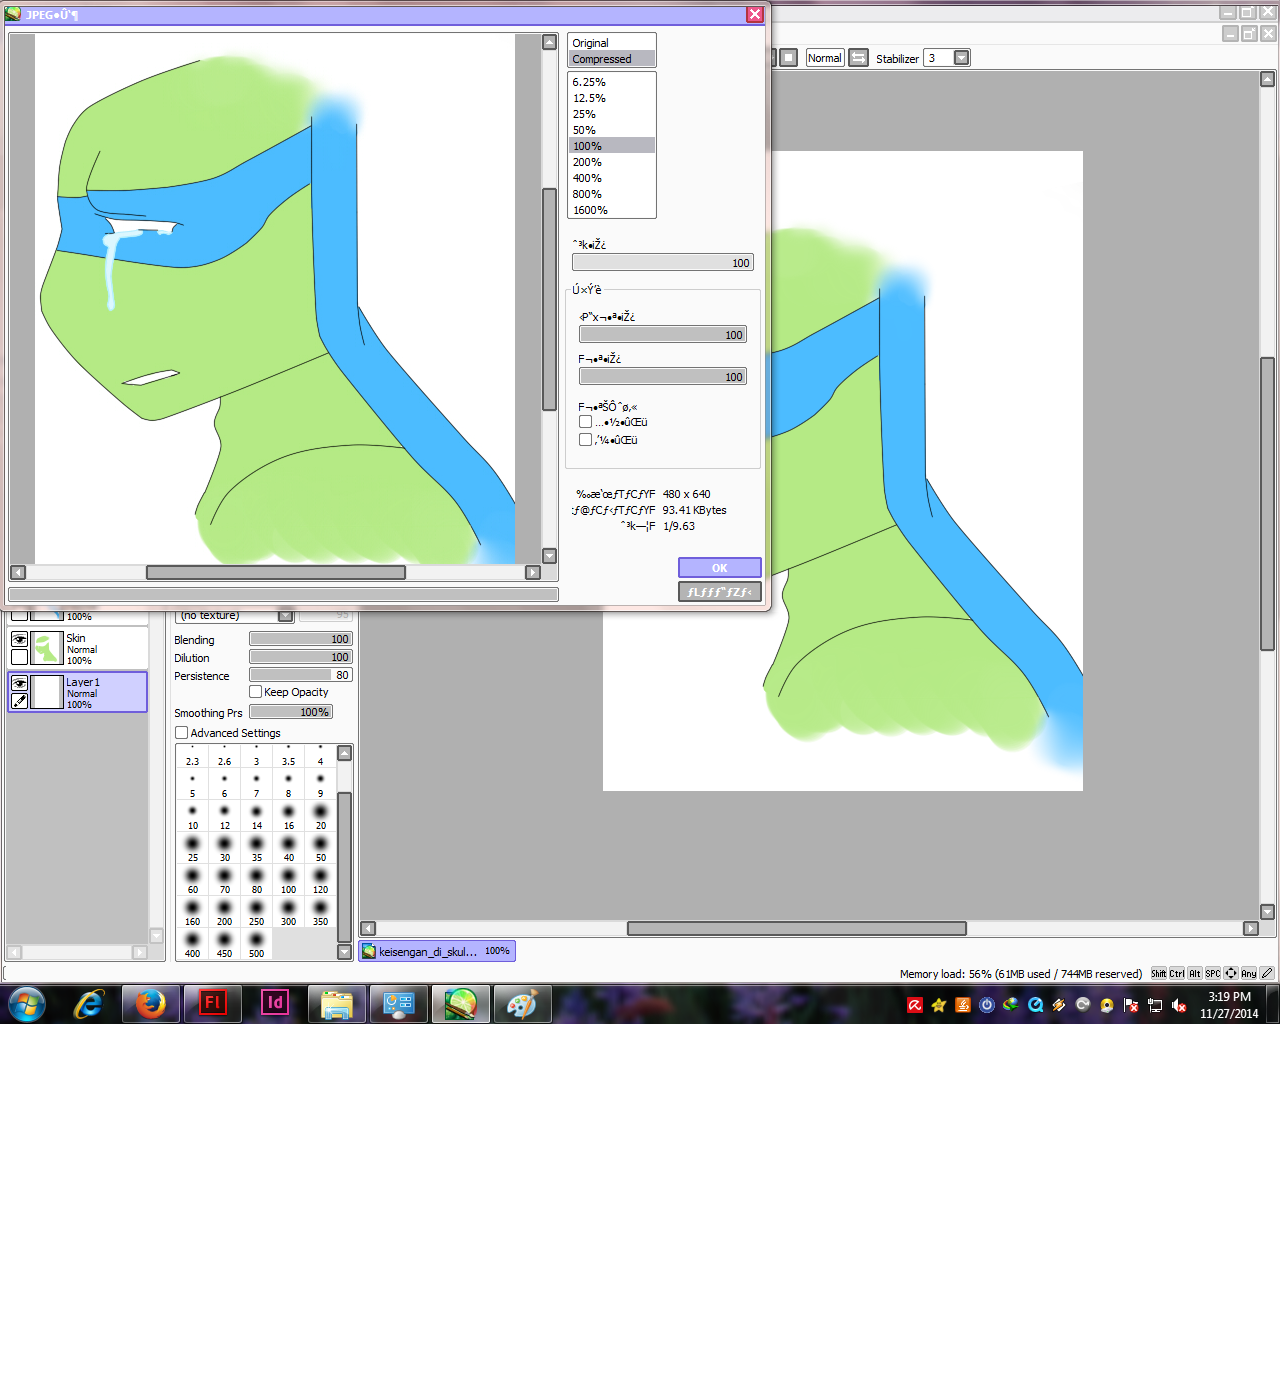
Task: Choose 12.5% zoom in JPEG dialog
Action: [x=612, y=98]
